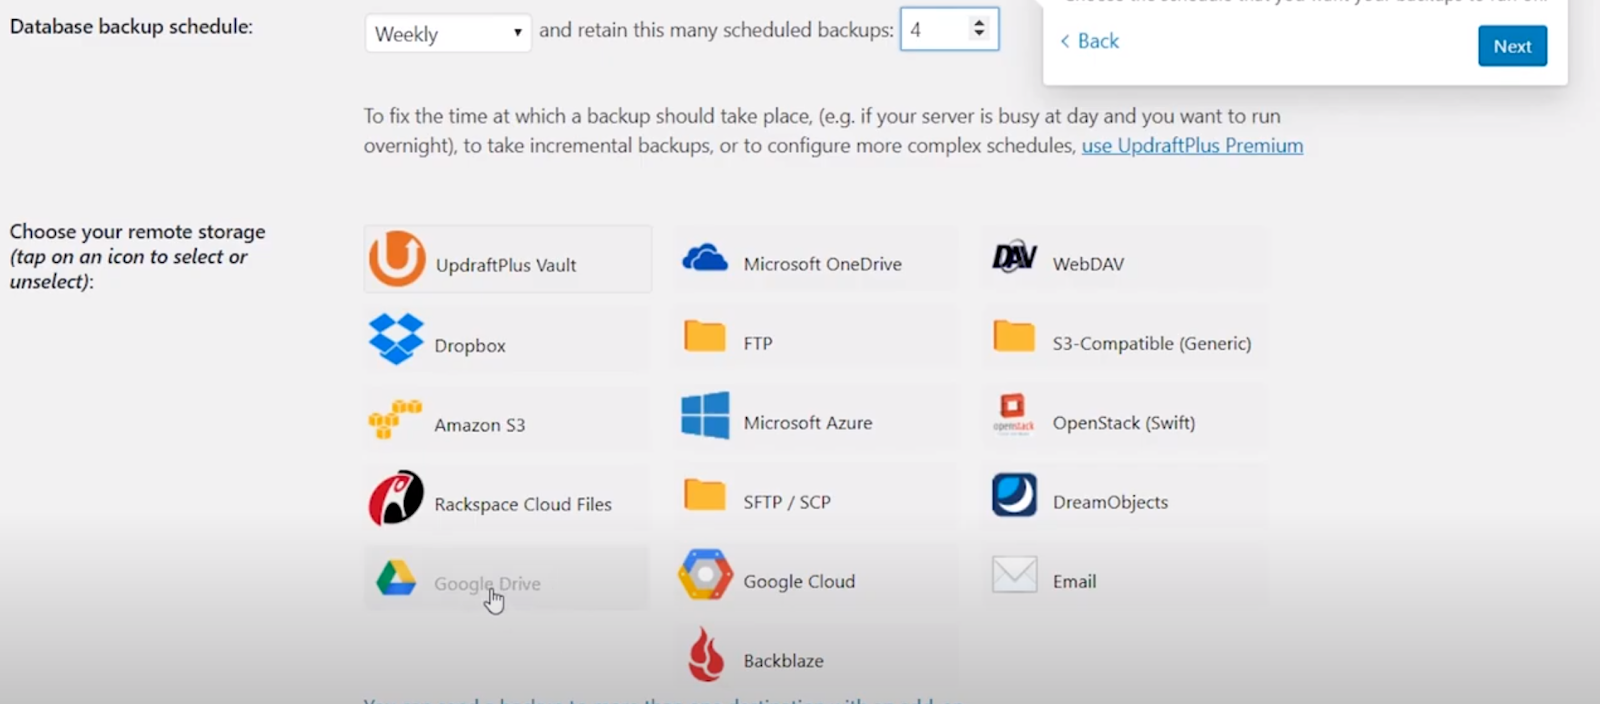1600x704 pixels.
Task: Click the Email label
Action: point(1074,582)
